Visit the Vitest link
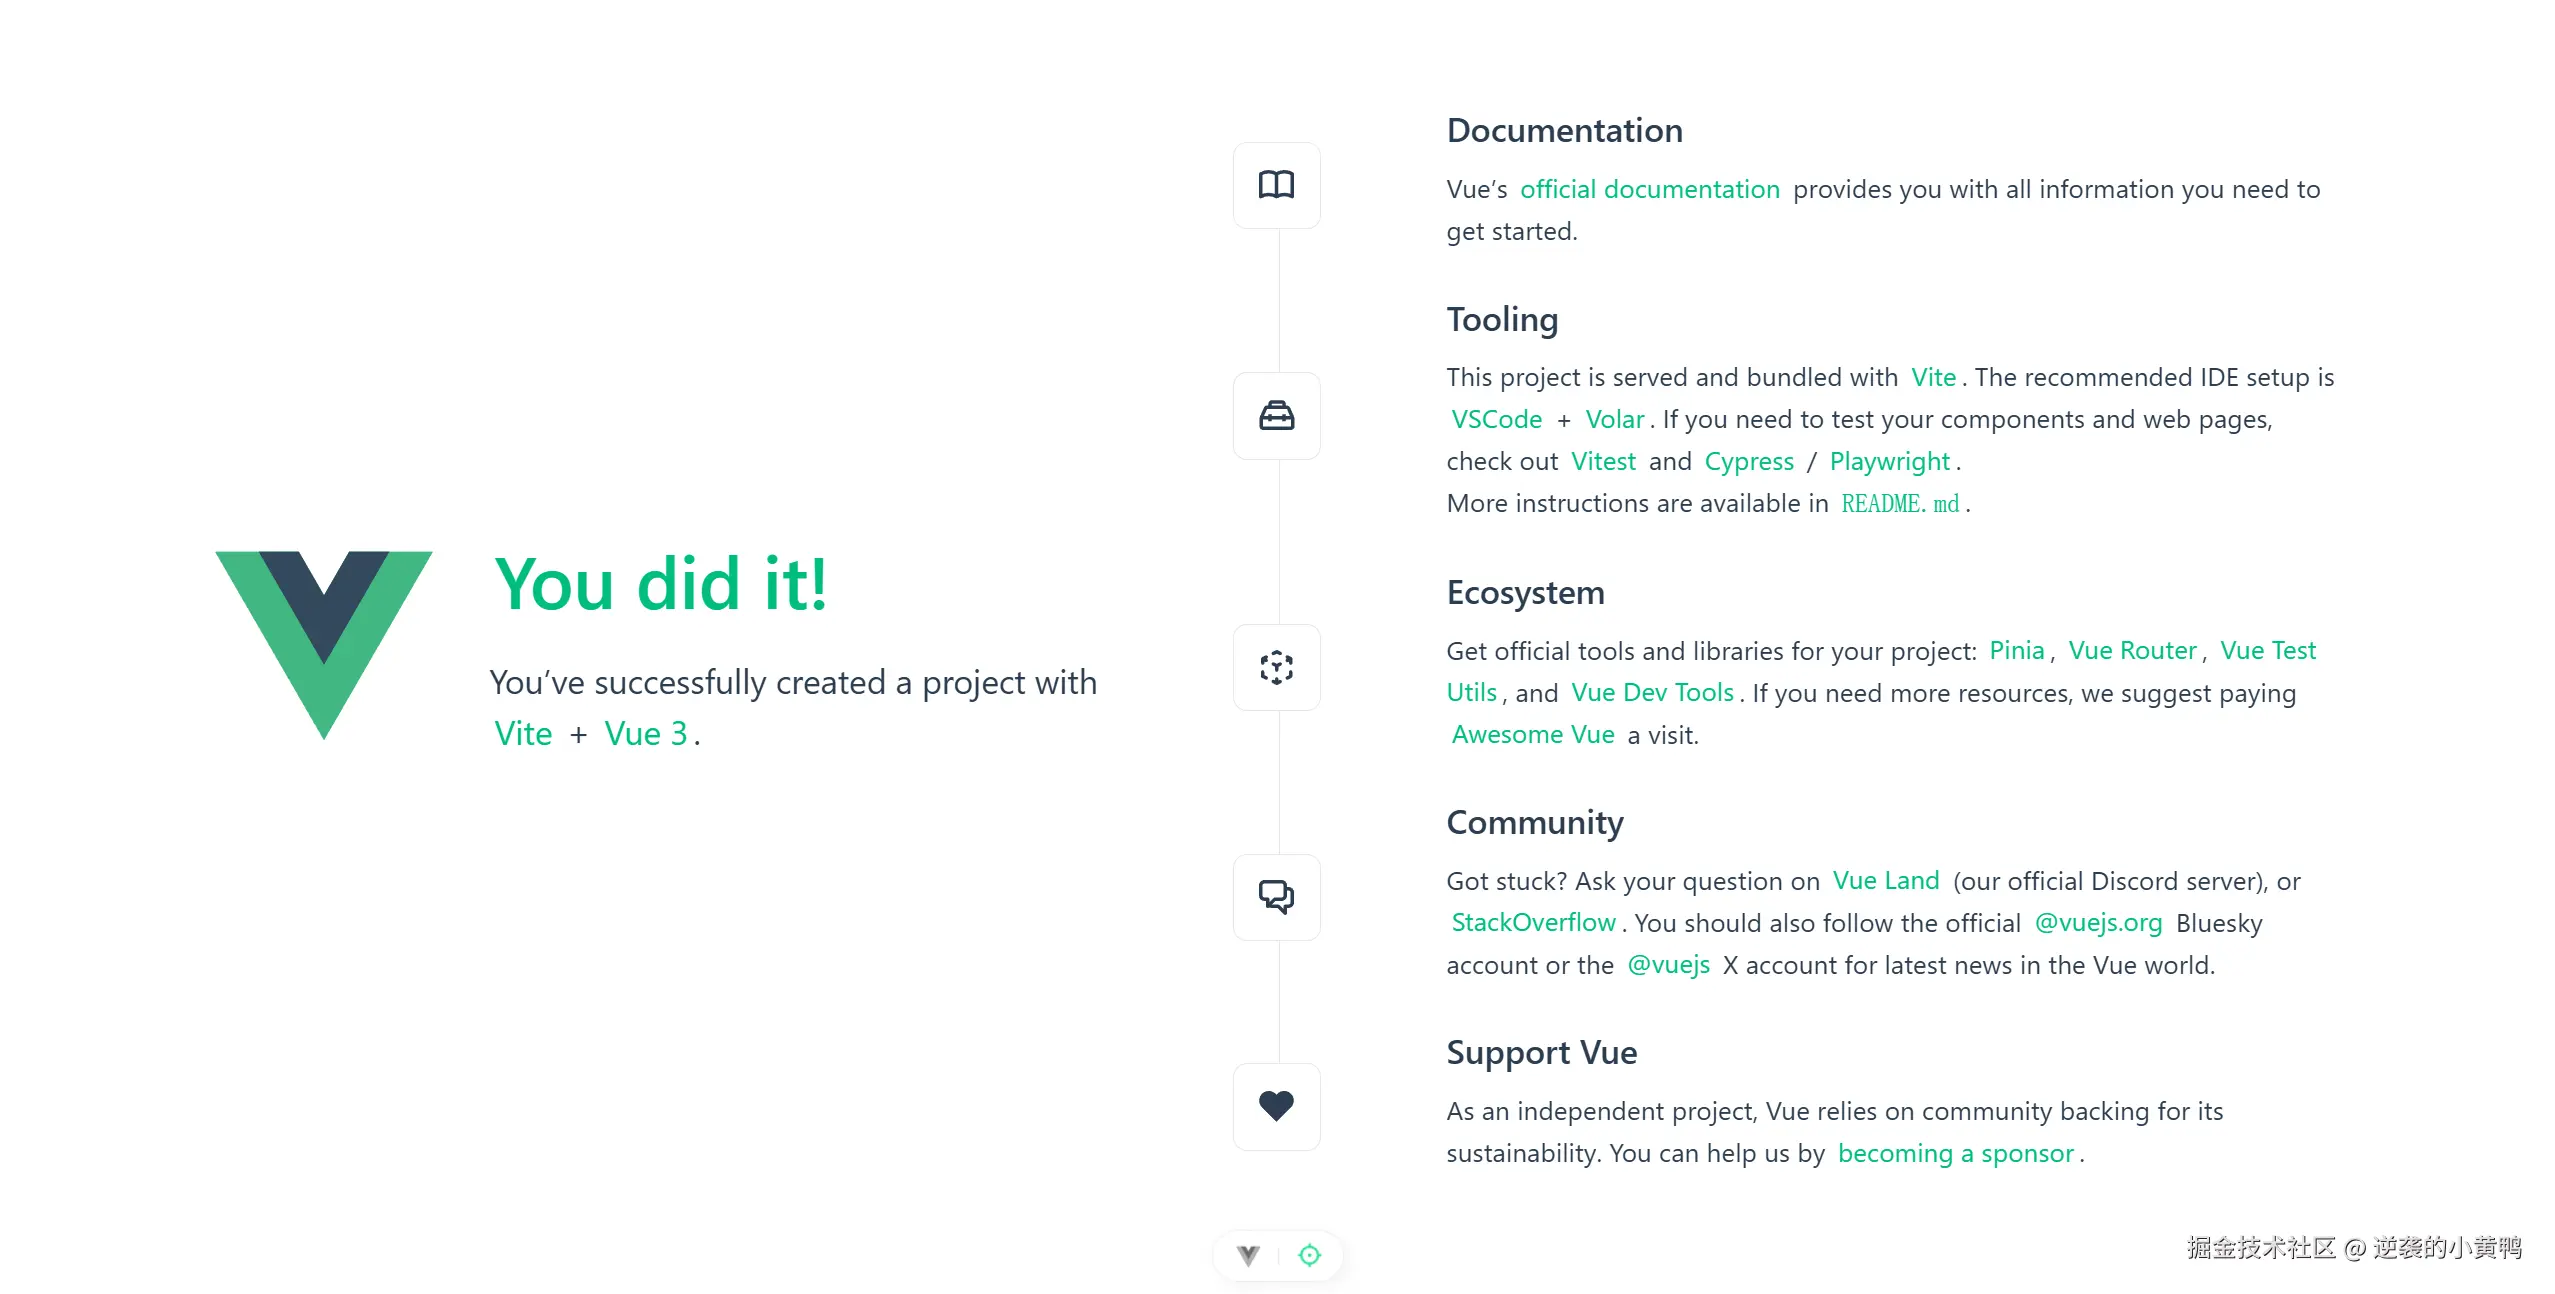Viewport: 2555px width, 1294px height. pyautogui.click(x=1603, y=461)
